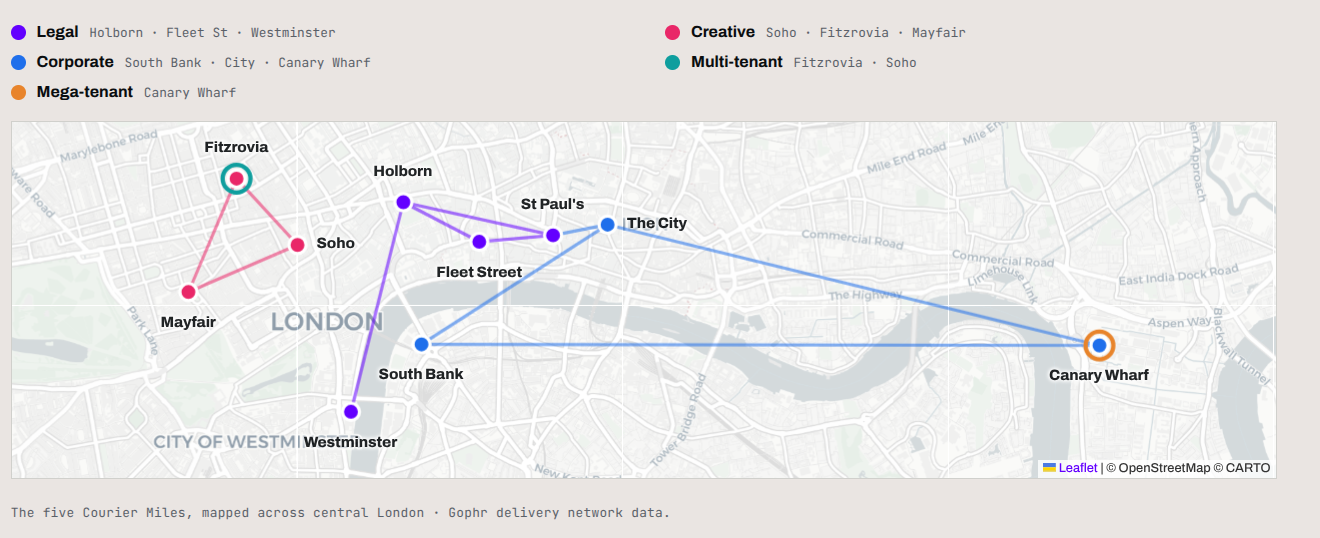Image resolution: width=1320 pixels, height=538 pixels.
Task: Click the Fleet Street map marker
Action: tap(479, 241)
